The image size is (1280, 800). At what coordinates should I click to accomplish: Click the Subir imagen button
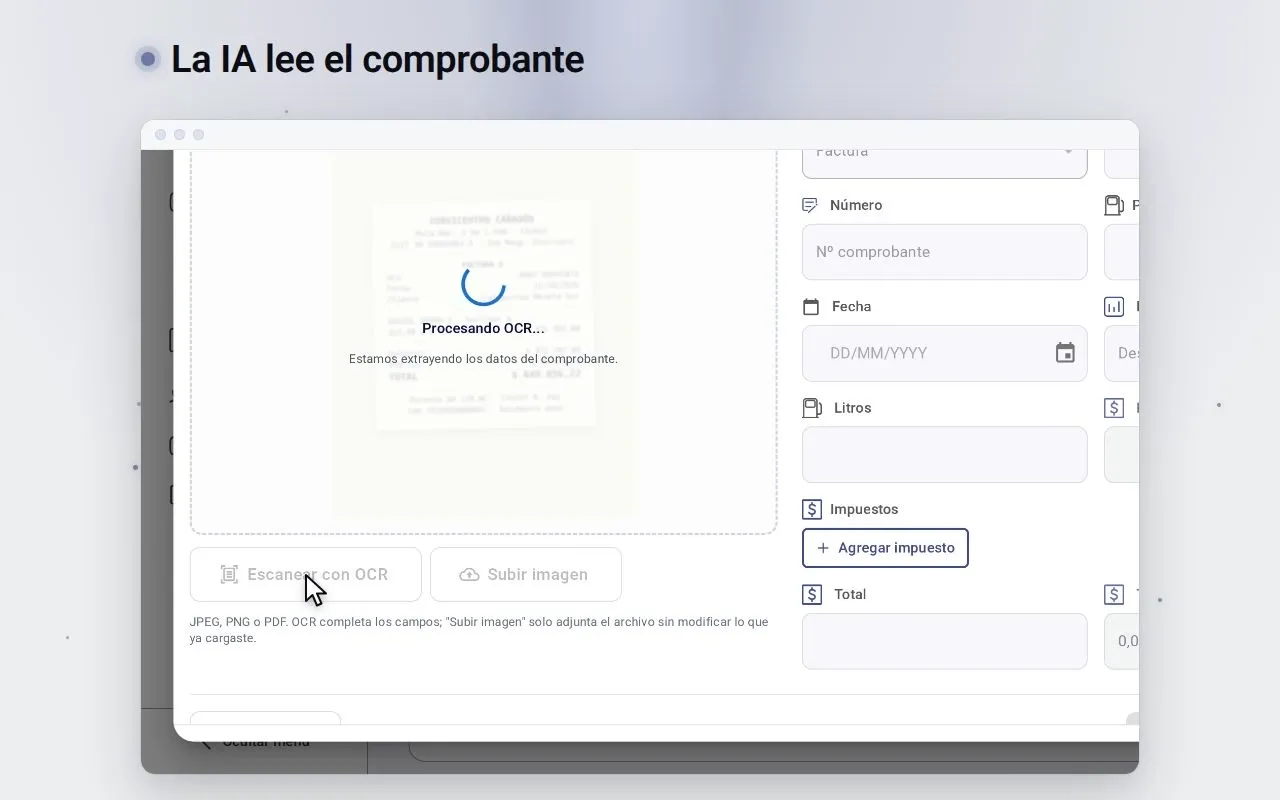(526, 574)
